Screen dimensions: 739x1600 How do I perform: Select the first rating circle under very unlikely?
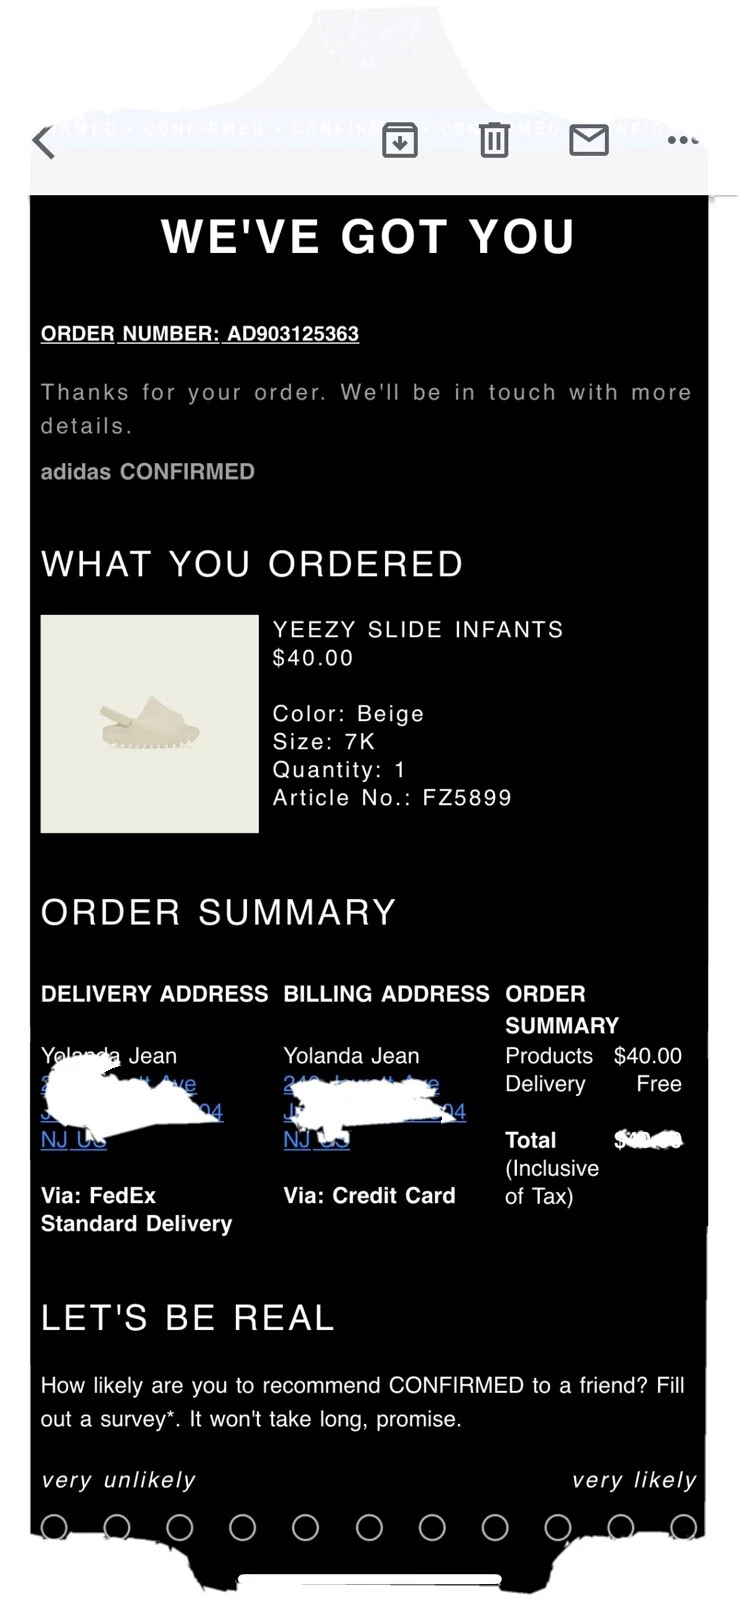click(x=55, y=1527)
